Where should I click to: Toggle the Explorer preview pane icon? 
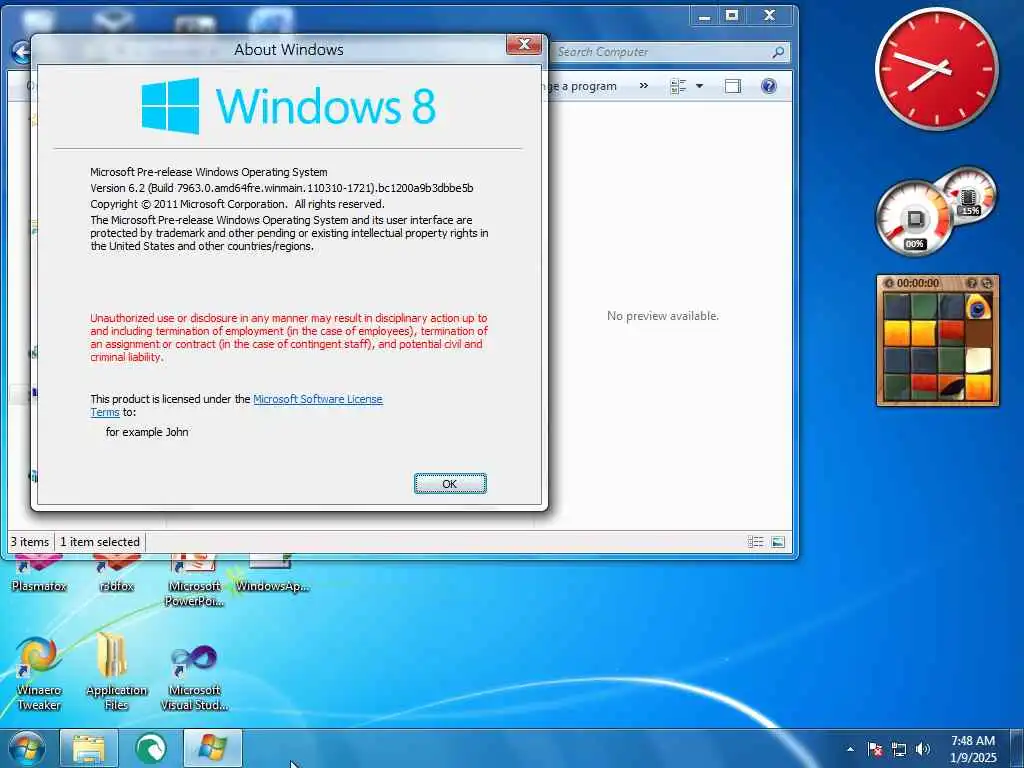point(733,86)
